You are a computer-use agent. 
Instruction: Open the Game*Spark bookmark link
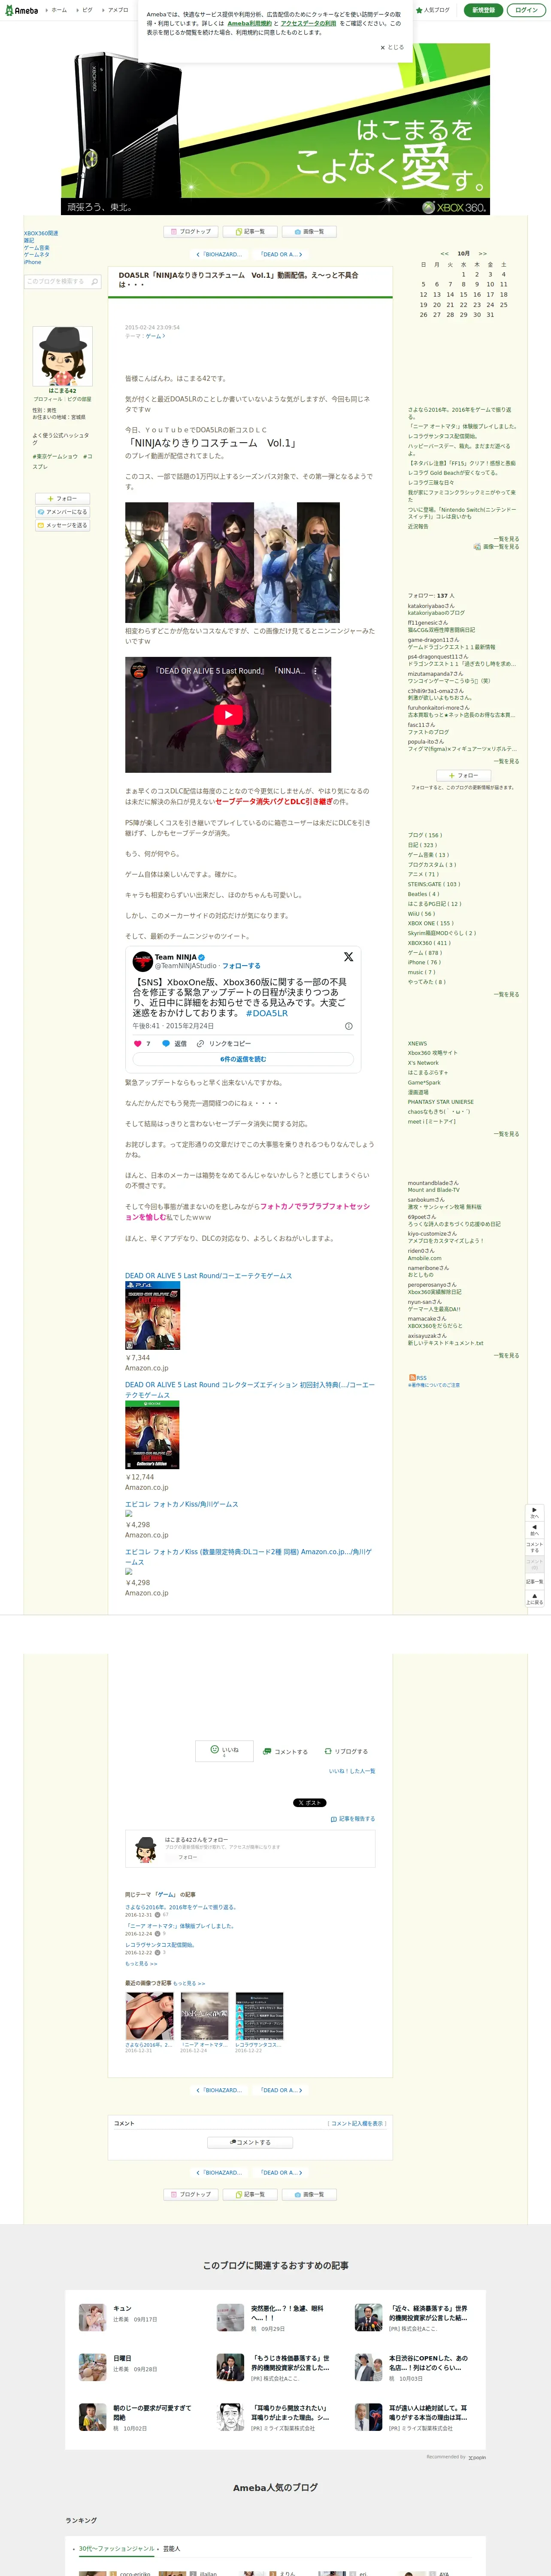pos(424,1083)
